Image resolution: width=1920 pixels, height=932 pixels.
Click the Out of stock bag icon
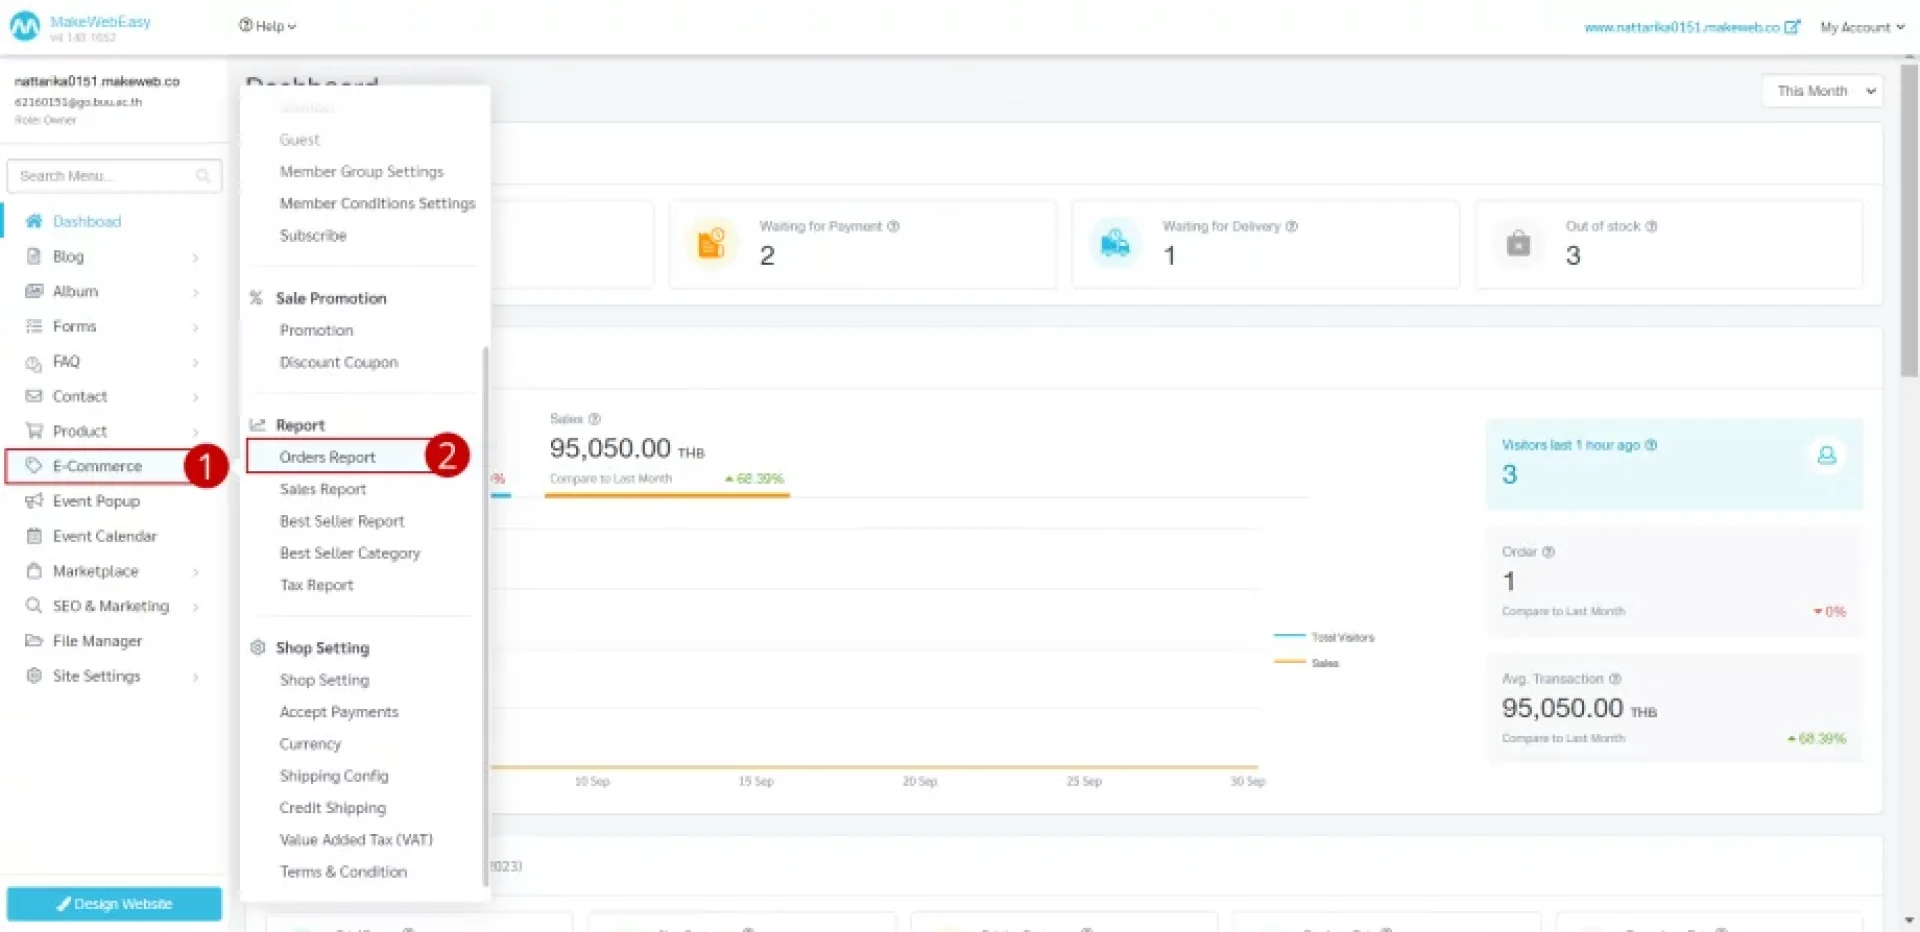pos(1518,243)
